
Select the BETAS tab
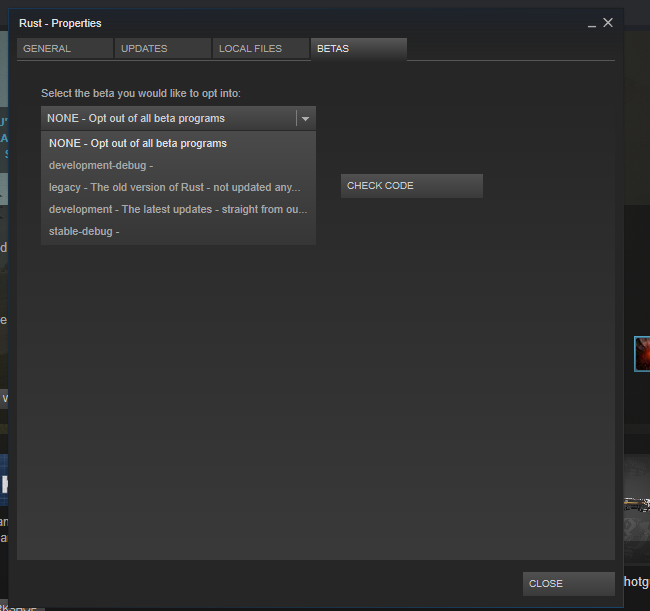pyautogui.click(x=359, y=49)
